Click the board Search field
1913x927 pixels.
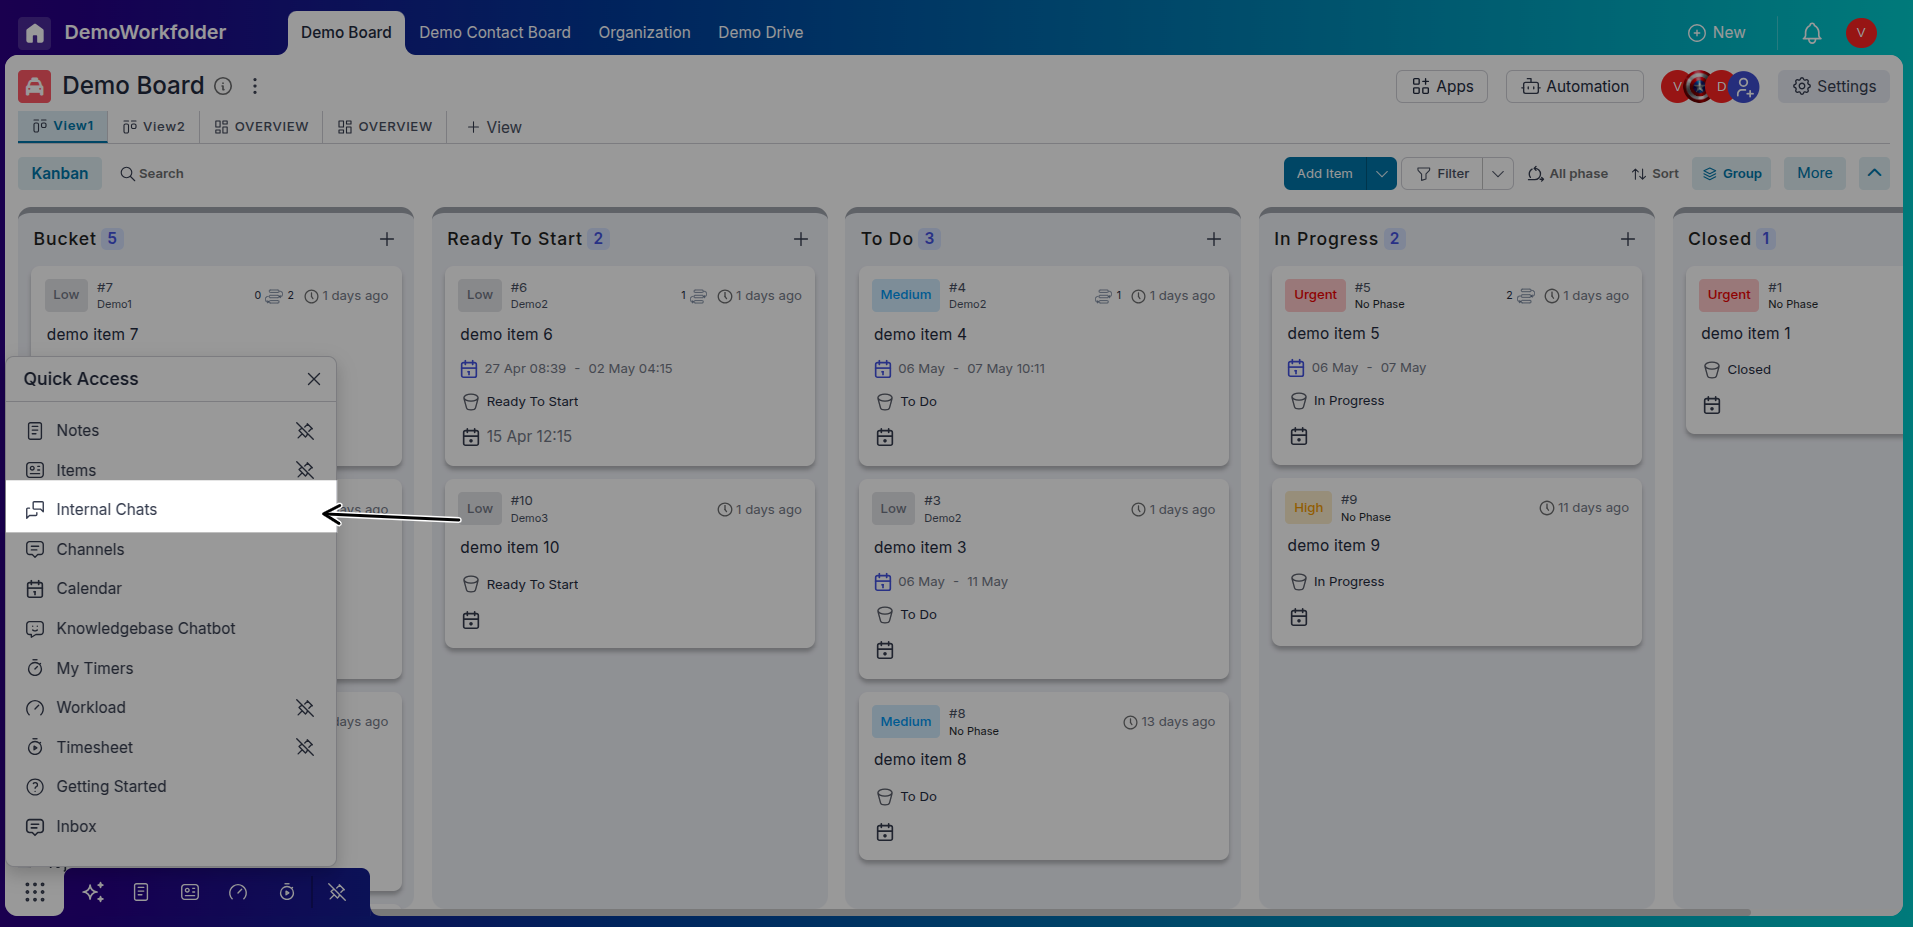point(152,174)
